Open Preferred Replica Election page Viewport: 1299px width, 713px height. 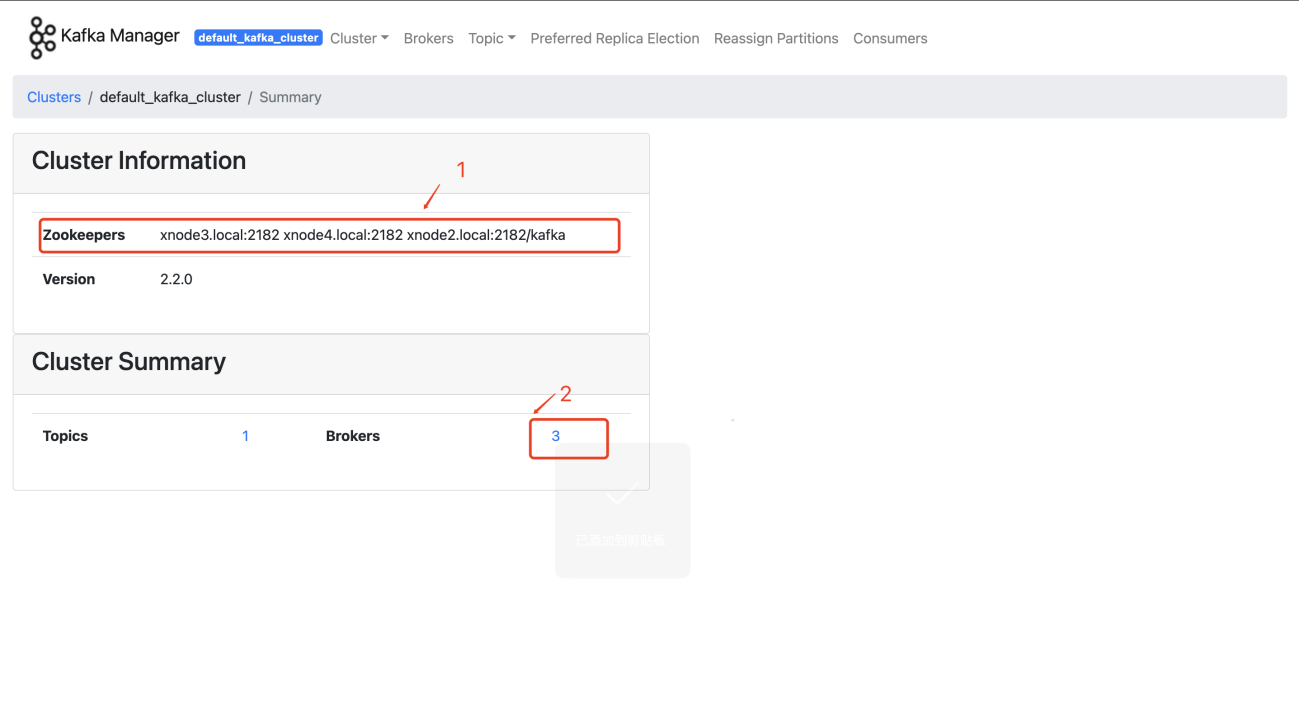tap(615, 38)
